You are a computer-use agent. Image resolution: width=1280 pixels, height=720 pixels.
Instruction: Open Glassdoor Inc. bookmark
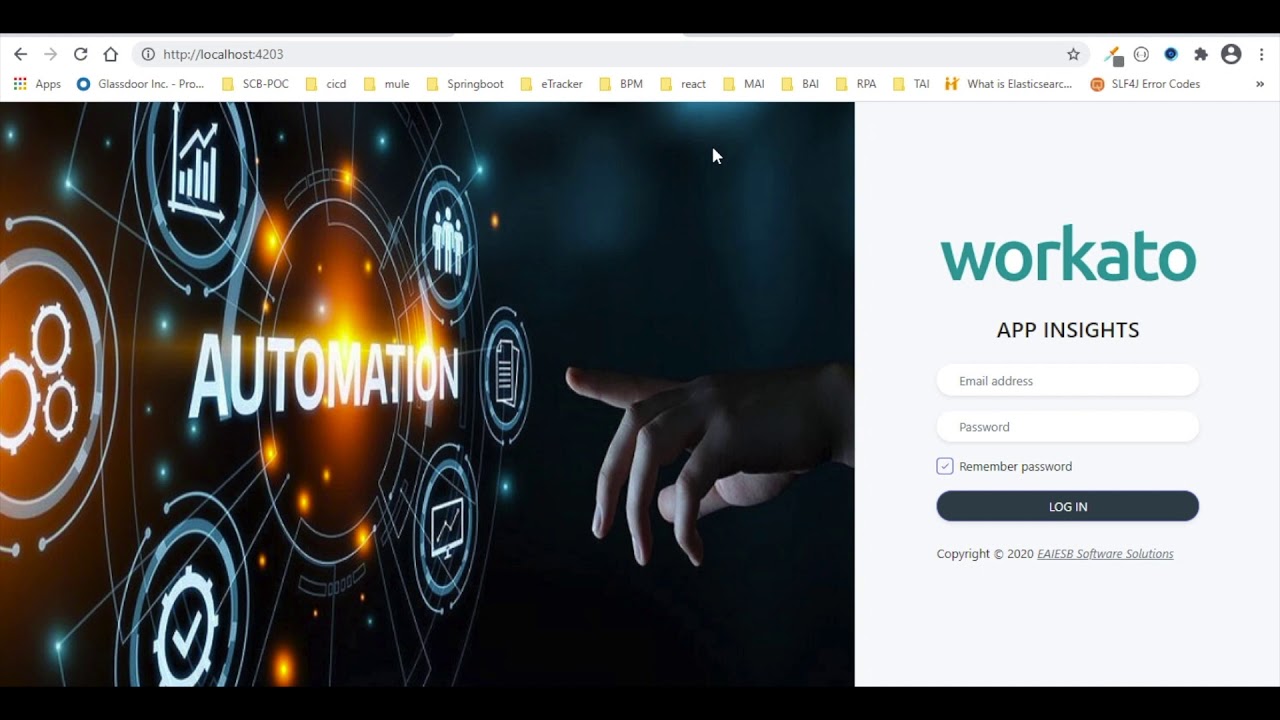coord(141,84)
